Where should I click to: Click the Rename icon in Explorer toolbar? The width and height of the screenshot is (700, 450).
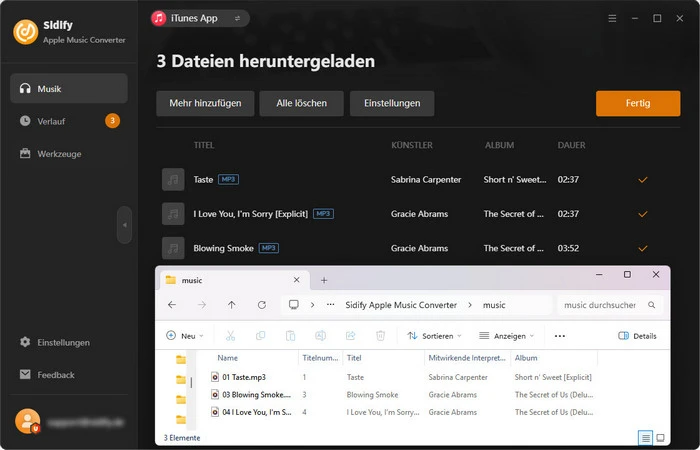(x=321, y=336)
